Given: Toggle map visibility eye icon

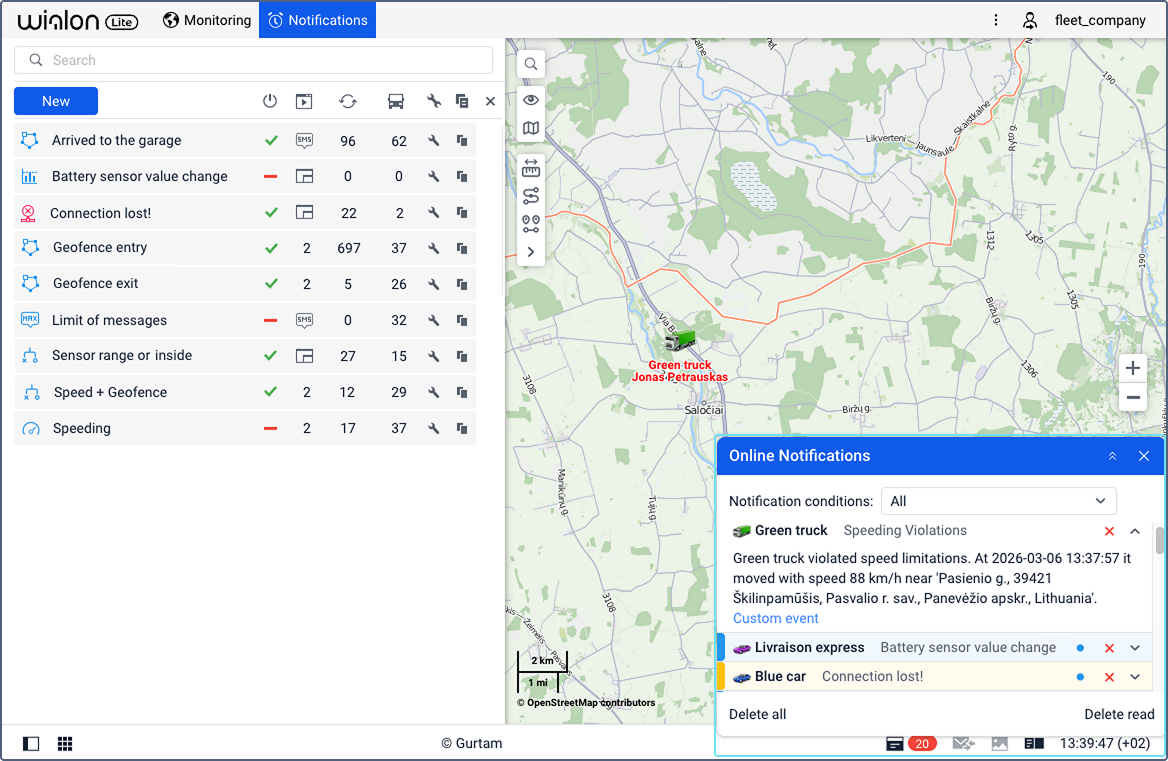Looking at the screenshot, I should [x=531, y=100].
